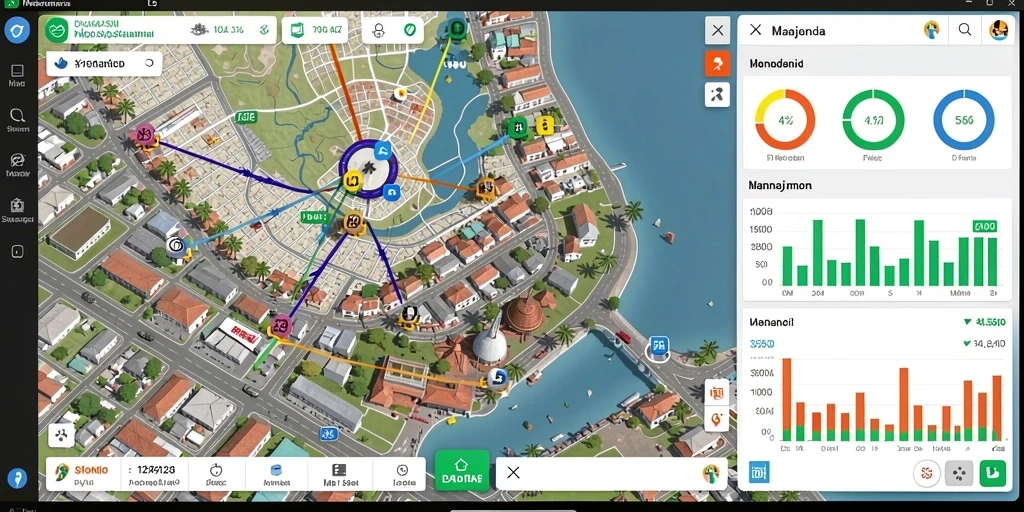Click the blue donut chart showing 566
Image resolution: width=1024 pixels, height=512 pixels.
coord(963,120)
